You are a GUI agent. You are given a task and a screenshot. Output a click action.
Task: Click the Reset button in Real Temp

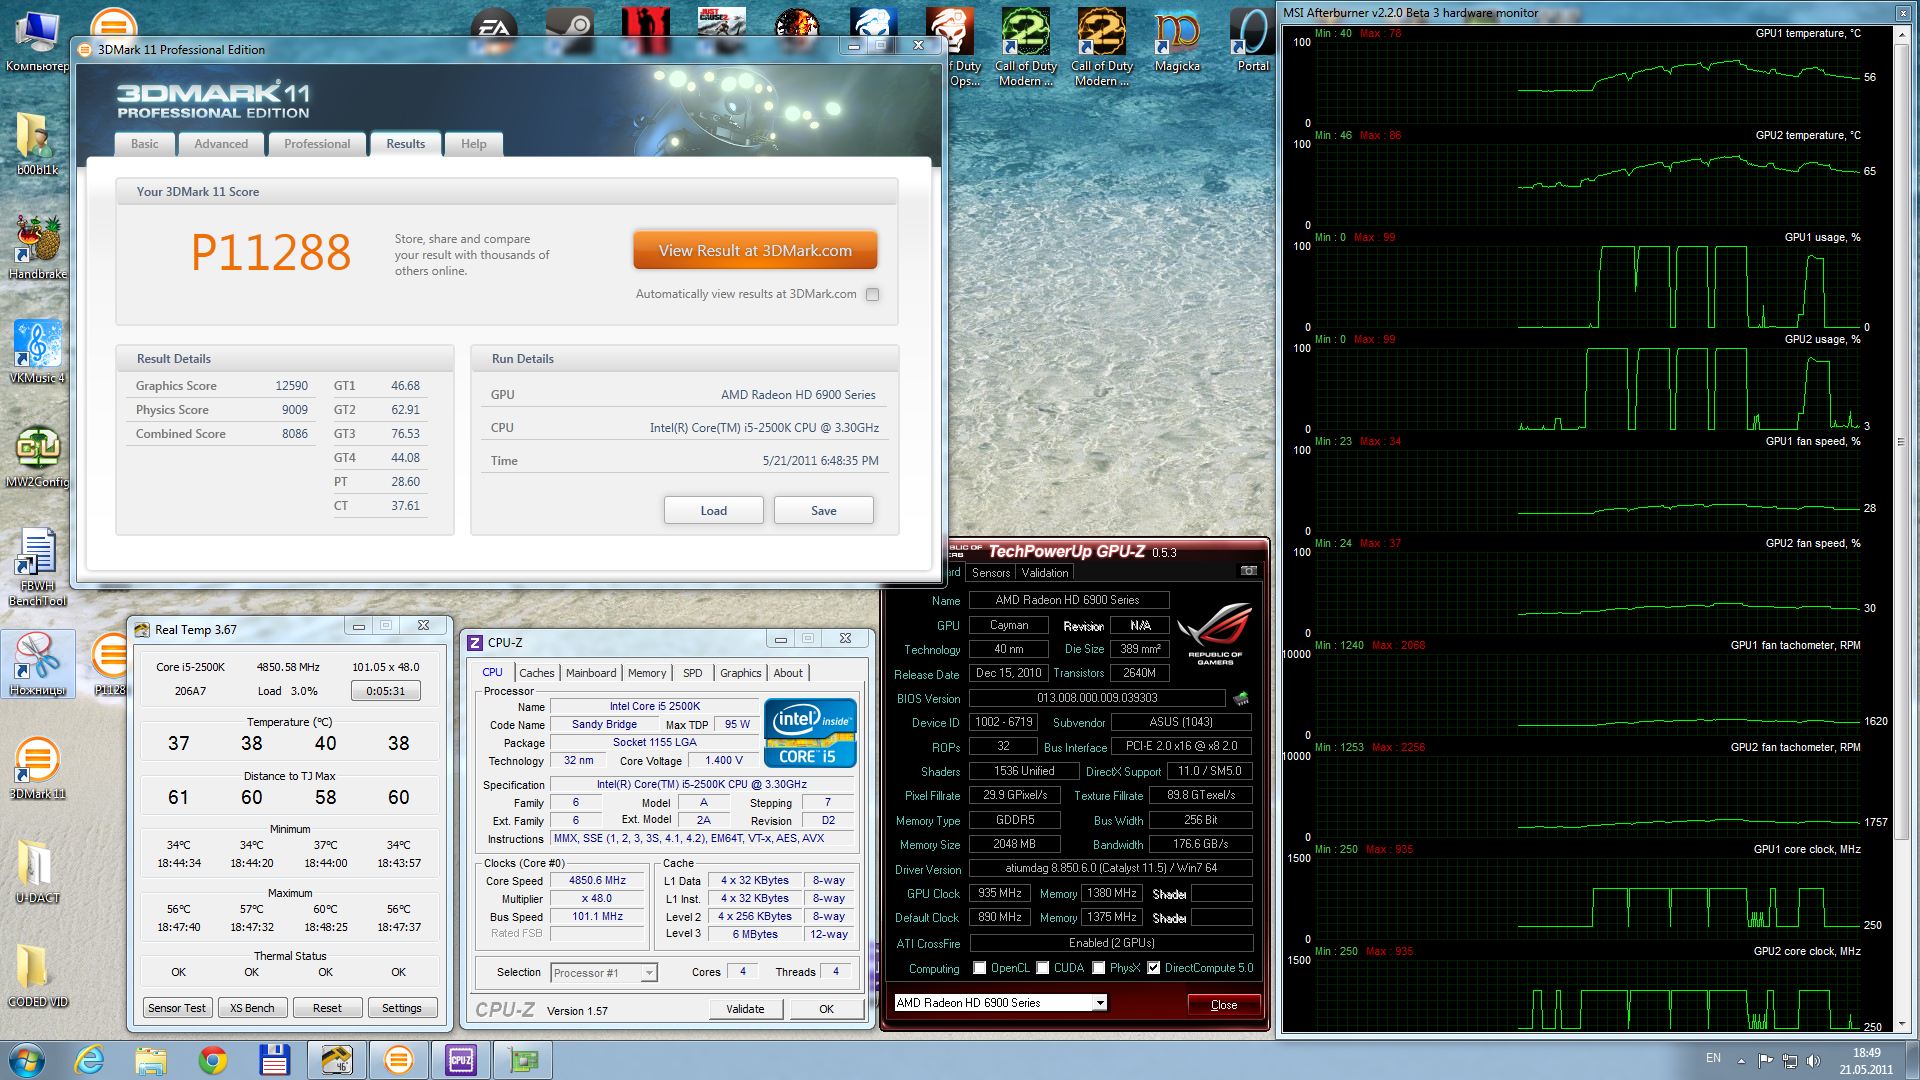coord(327,1008)
